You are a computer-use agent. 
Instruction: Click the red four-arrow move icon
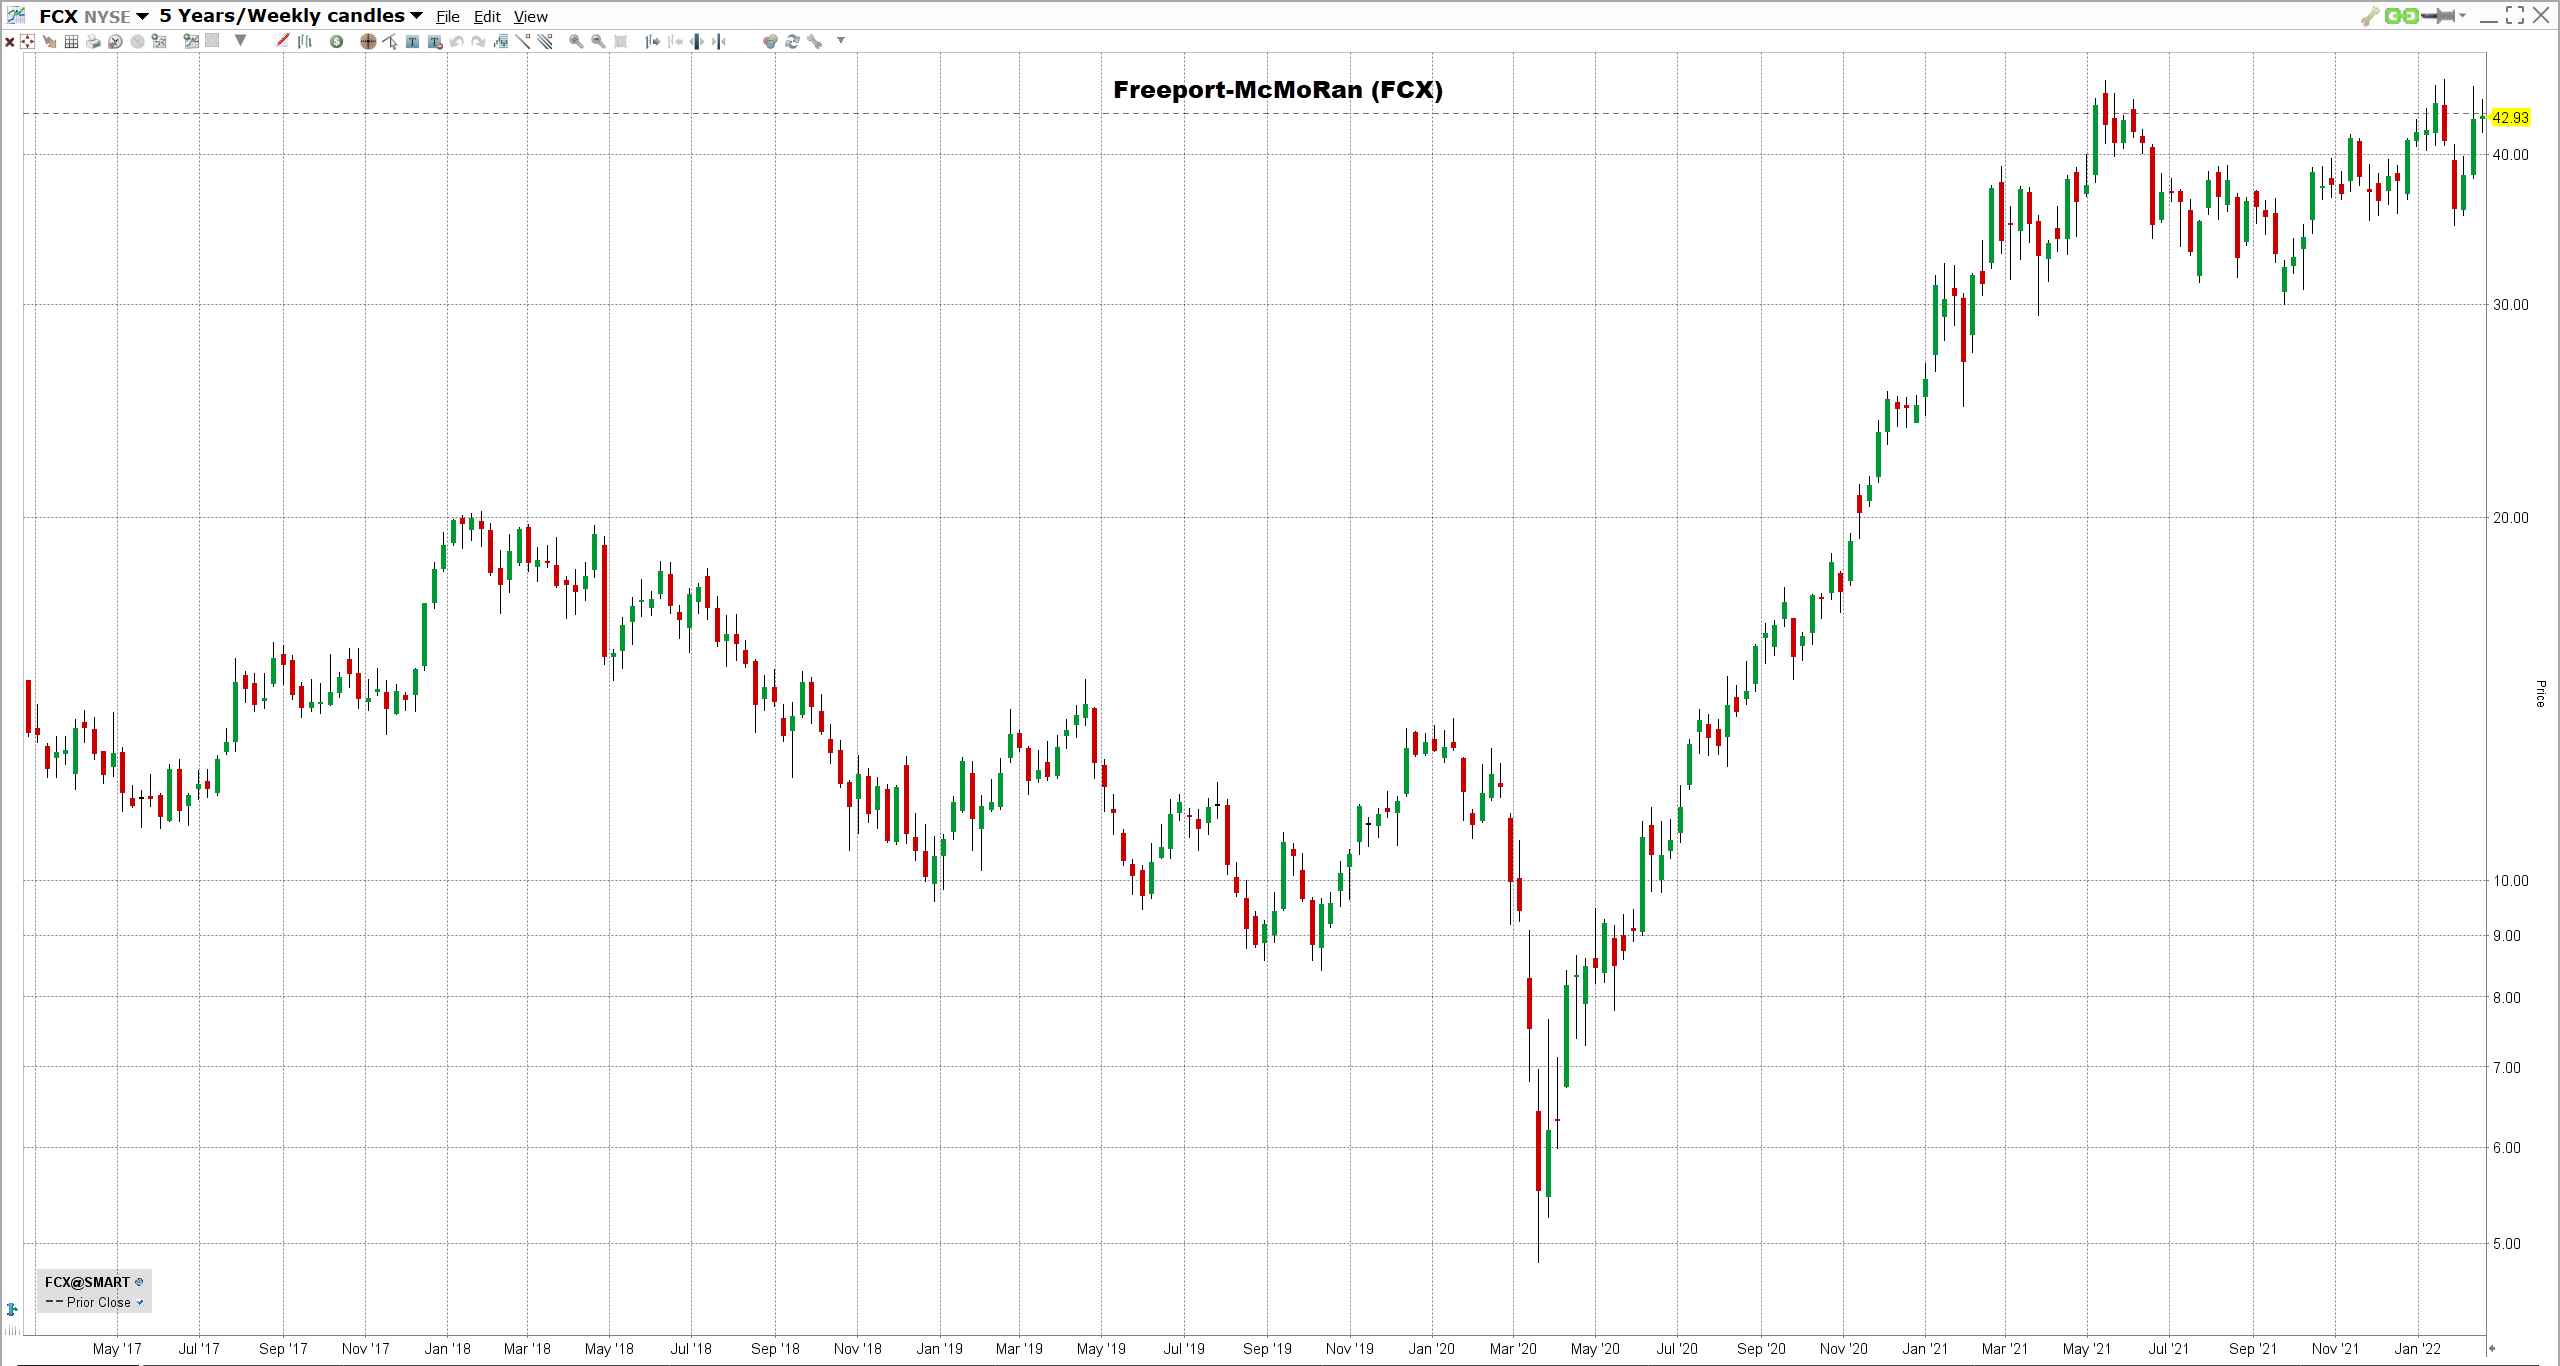(x=27, y=41)
